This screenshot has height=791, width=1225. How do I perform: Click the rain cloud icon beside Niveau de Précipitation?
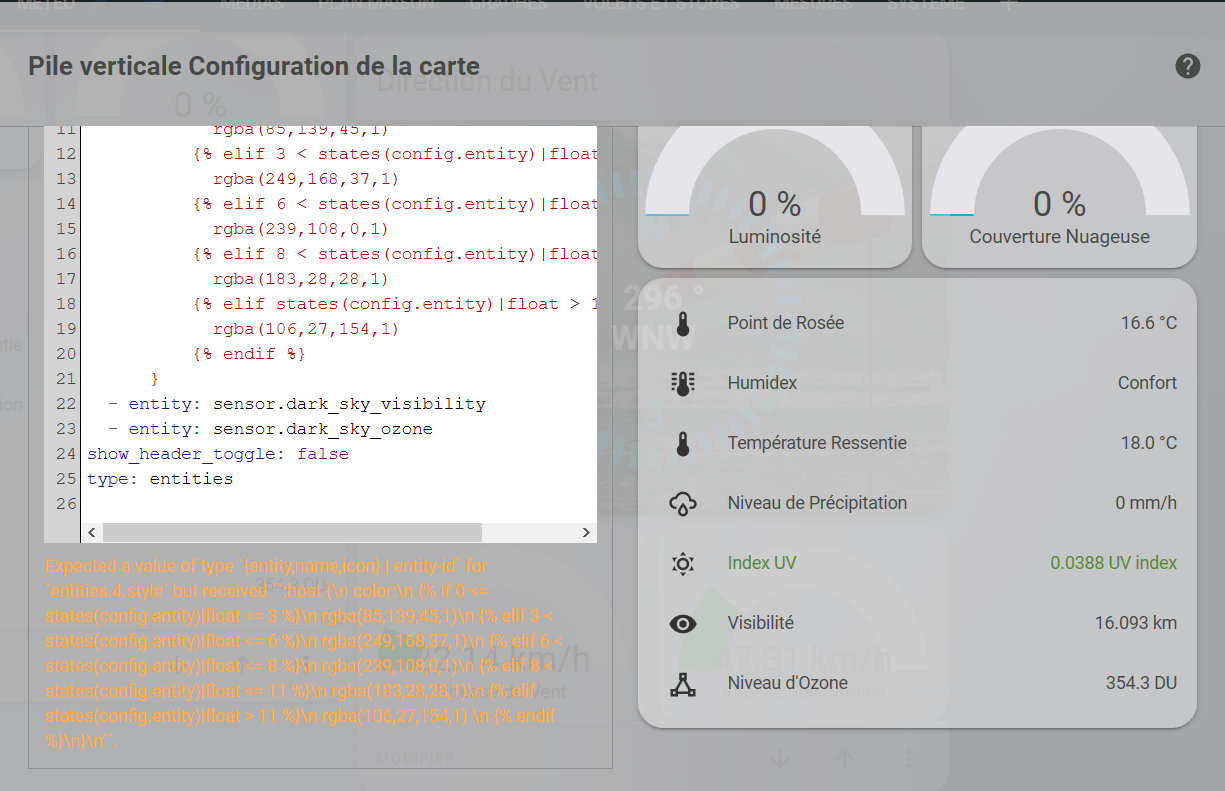(x=682, y=502)
